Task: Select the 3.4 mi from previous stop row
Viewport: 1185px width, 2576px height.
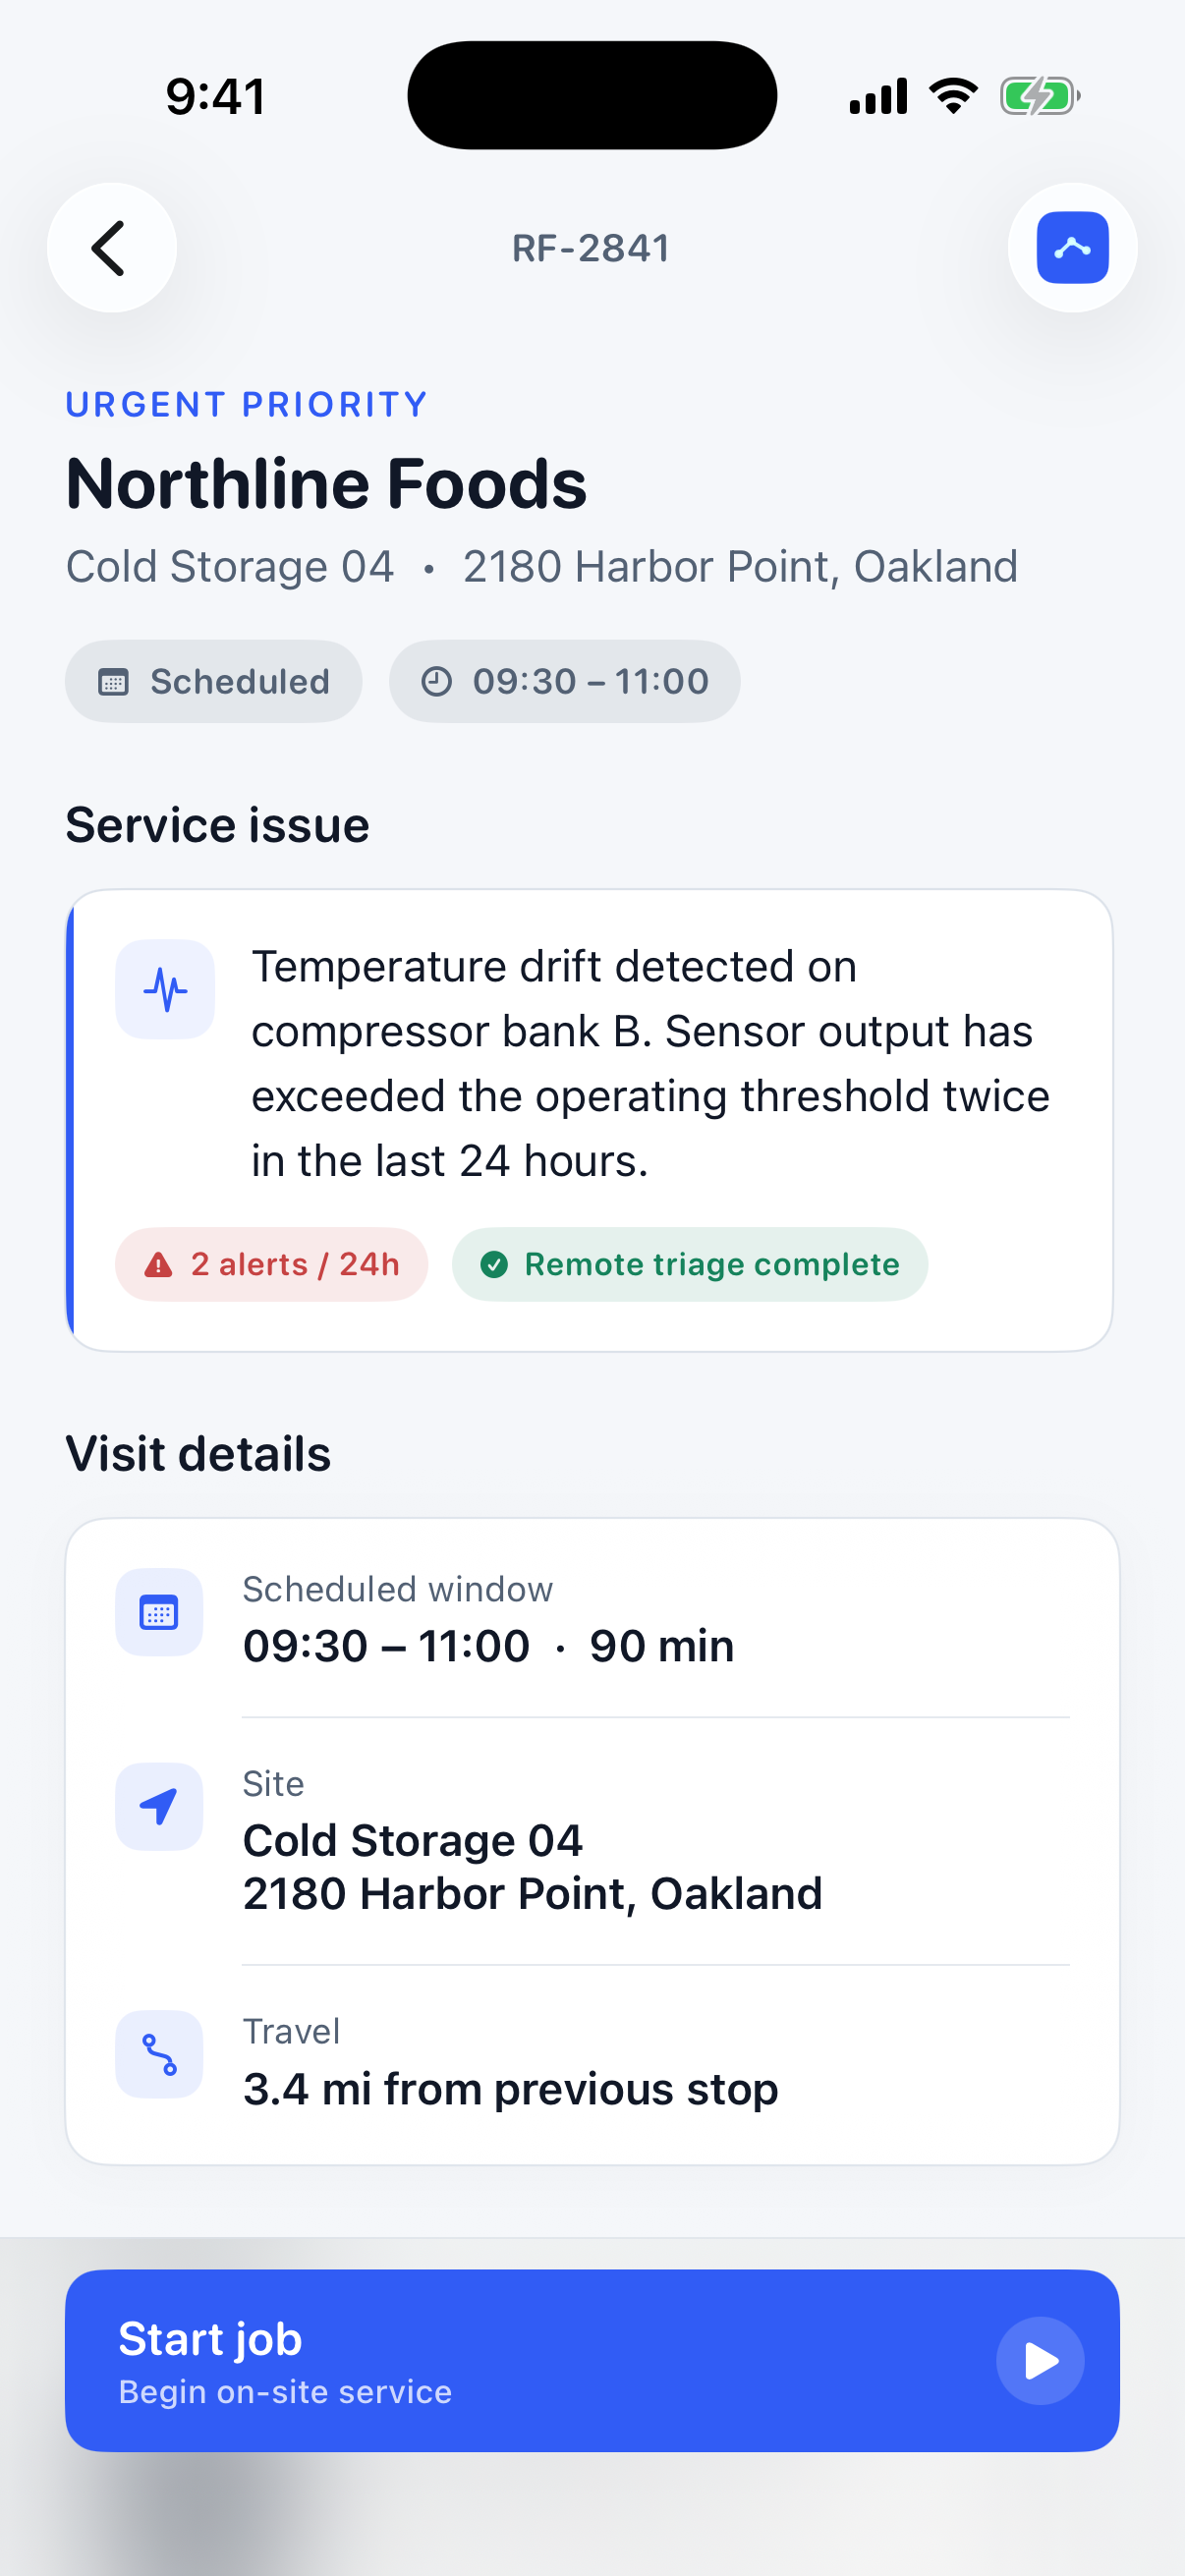Action: click(x=592, y=2062)
